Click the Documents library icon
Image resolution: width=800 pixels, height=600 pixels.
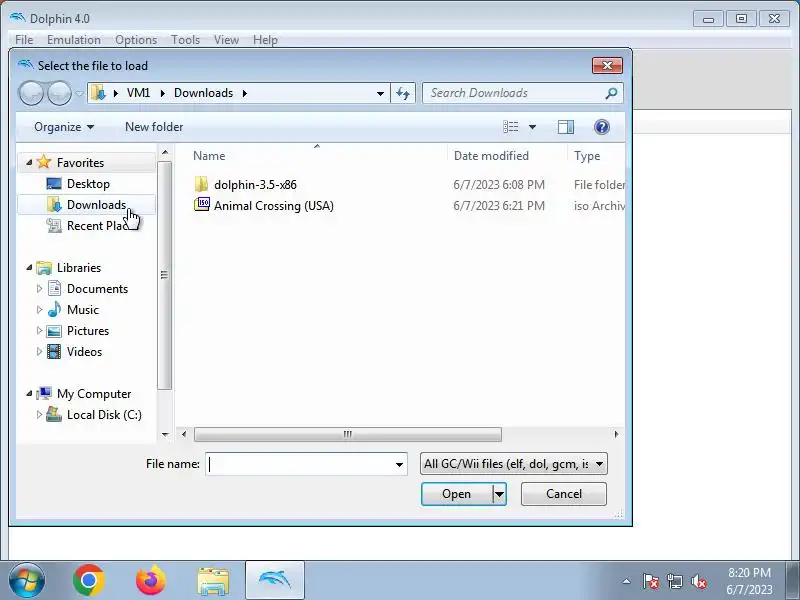54,288
